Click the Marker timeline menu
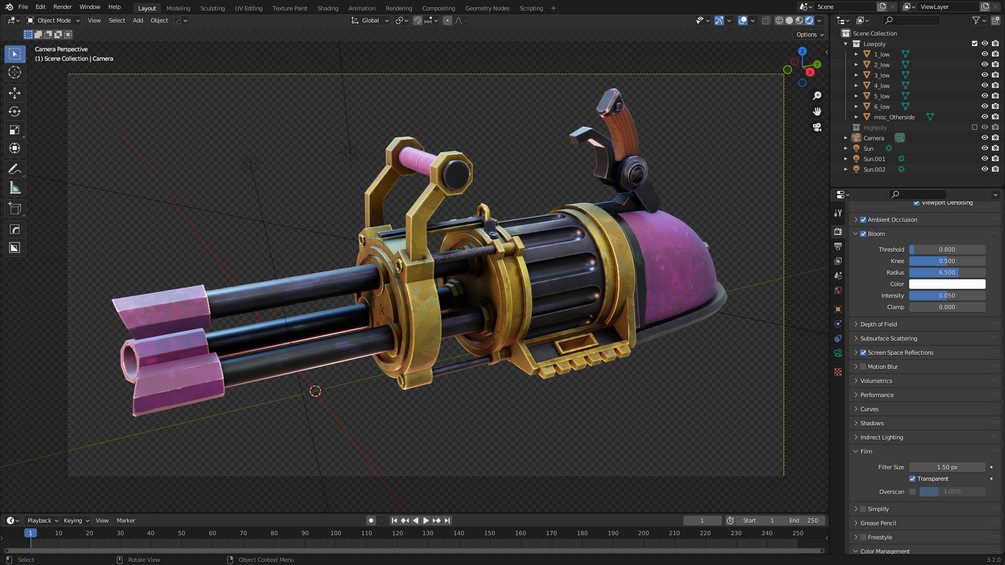The height and width of the screenshot is (565, 1005). (126, 521)
